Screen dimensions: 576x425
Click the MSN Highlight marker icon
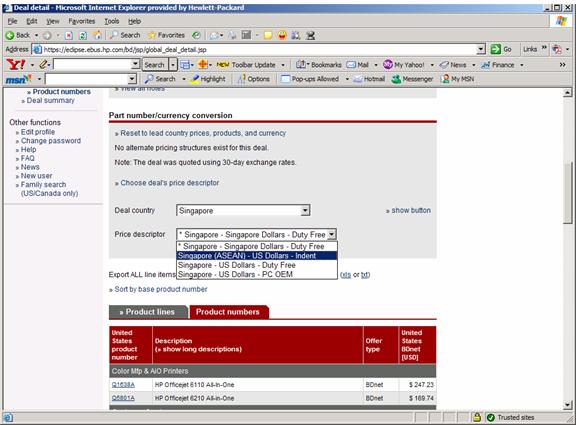point(208,79)
